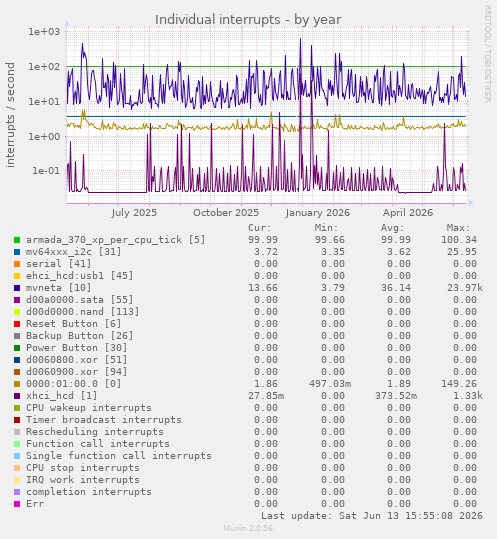Click the 'serial [41]' legend label
497x539 pixels.
tap(59, 264)
